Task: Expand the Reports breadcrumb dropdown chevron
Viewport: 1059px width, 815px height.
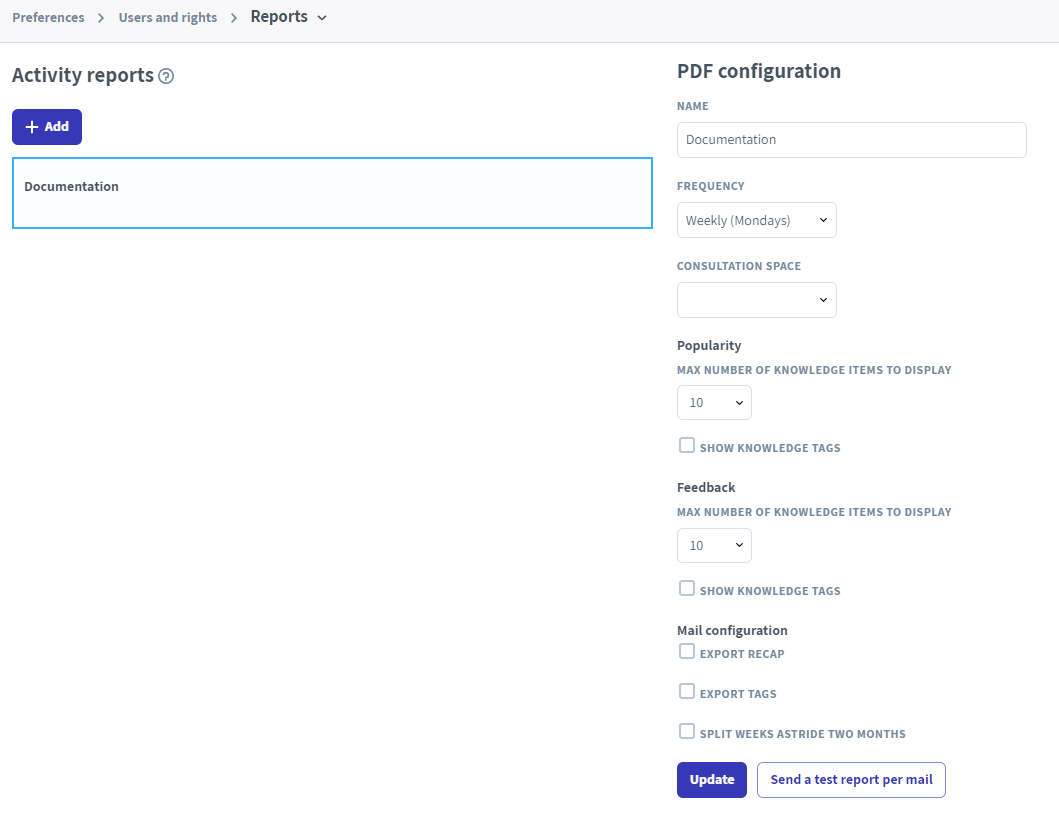Action: [322, 18]
